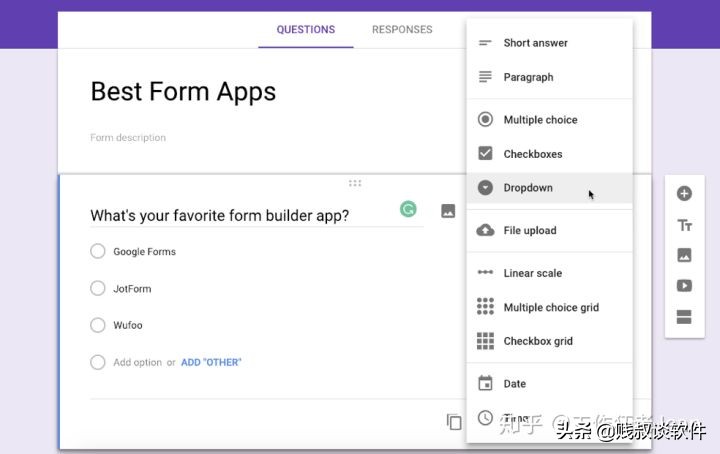Edit the Wufoo option text

[128, 325]
